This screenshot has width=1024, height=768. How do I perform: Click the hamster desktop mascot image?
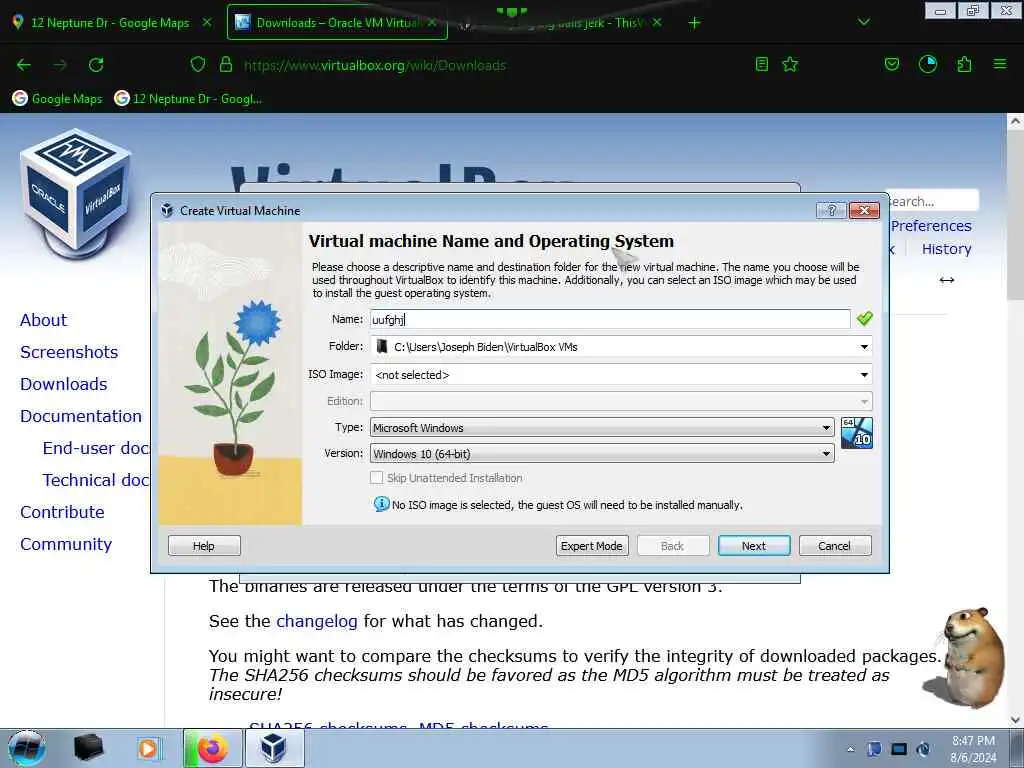pos(964,658)
